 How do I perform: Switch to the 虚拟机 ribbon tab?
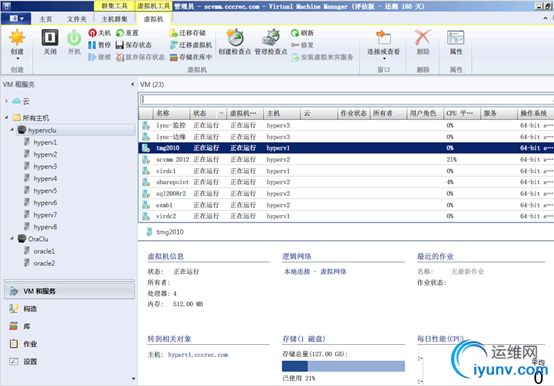tap(153, 19)
